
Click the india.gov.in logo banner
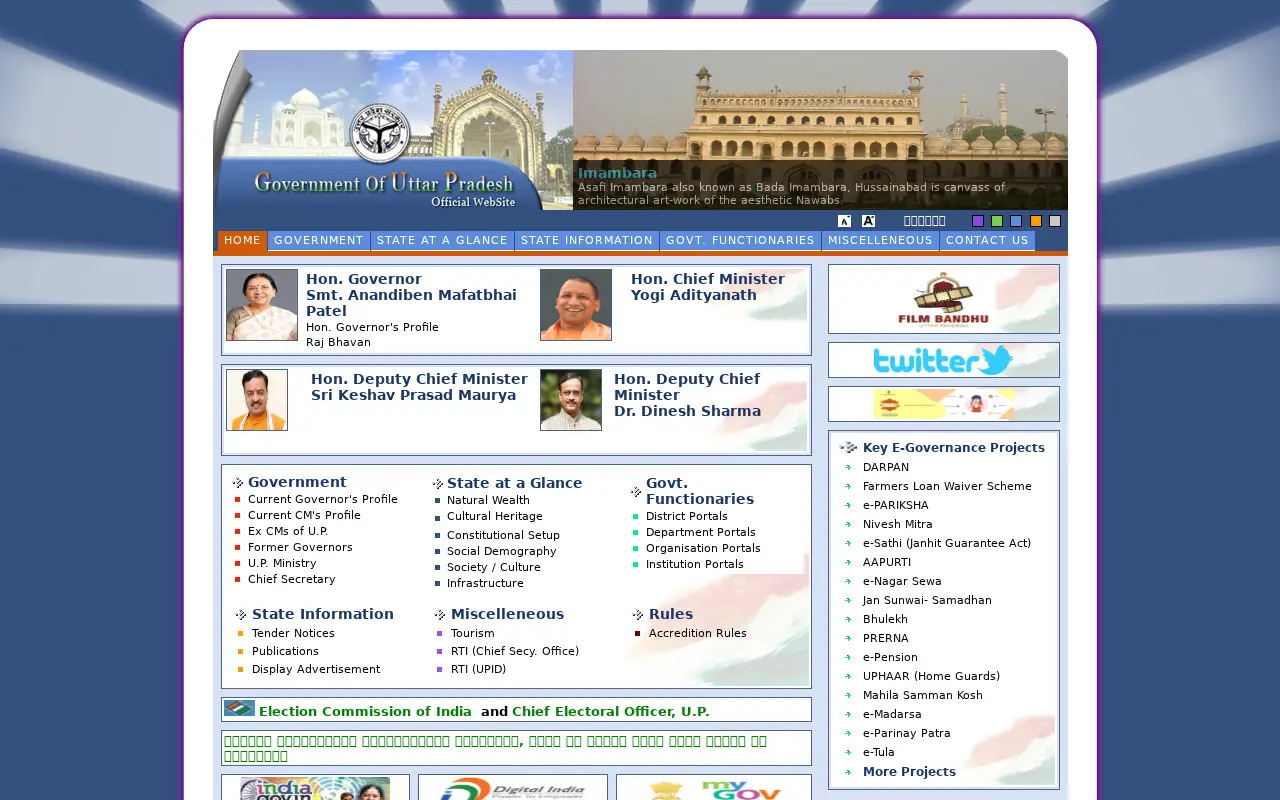(315, 788)
